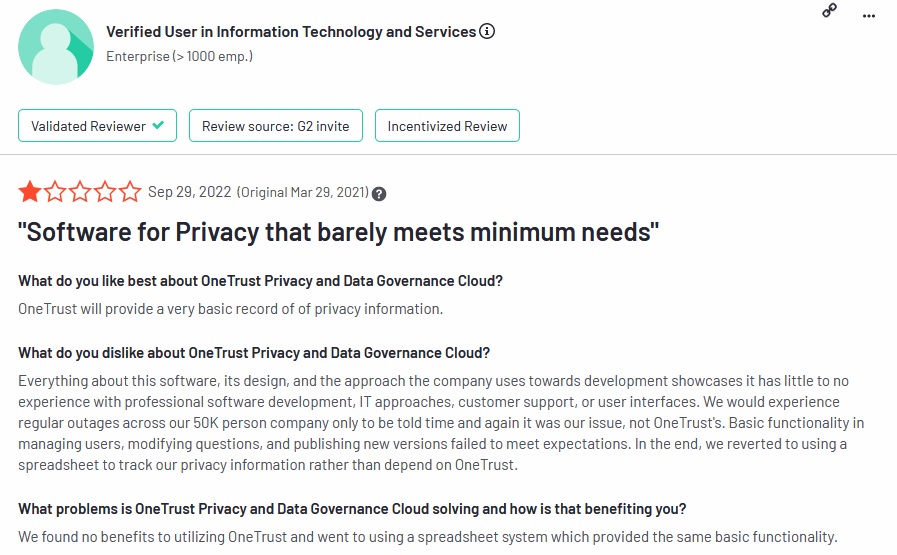The height and width of the screenshot is (555, 897).
Task: Click the filled first rating star
Action: coord(30,191)
